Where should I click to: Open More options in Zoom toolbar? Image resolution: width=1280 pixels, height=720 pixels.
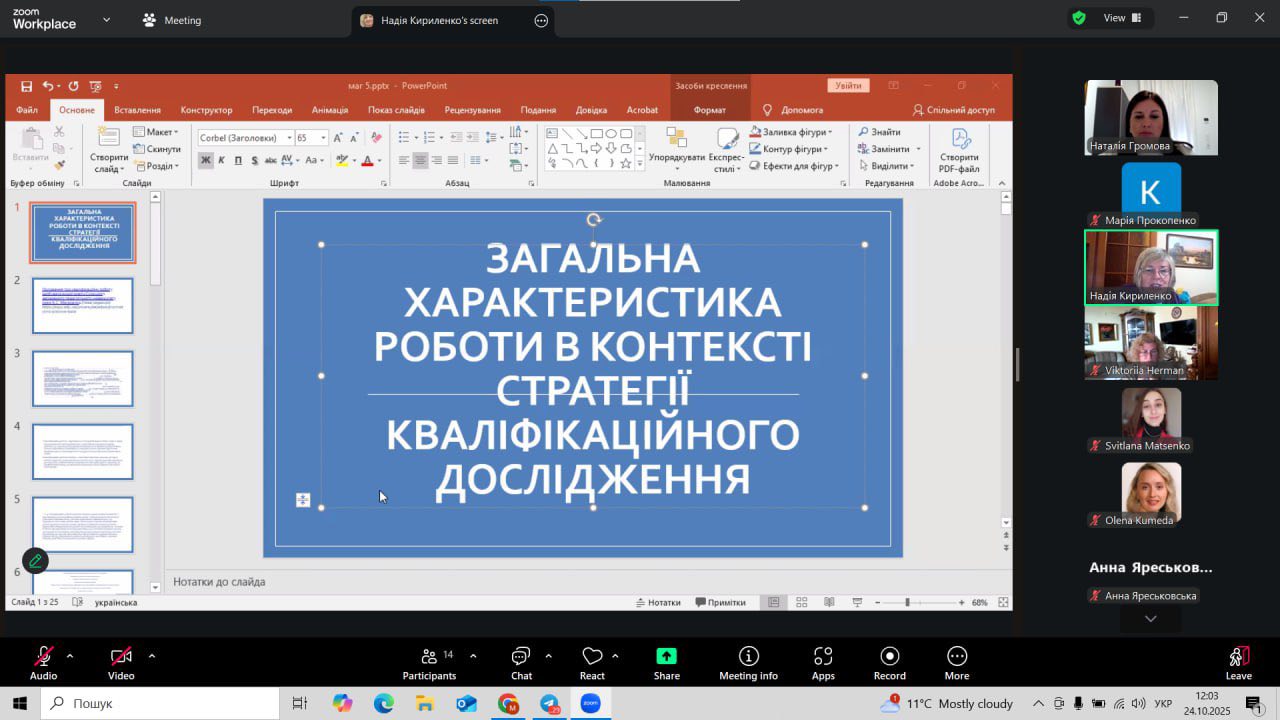pyautogui.click(x=957, y=657)
